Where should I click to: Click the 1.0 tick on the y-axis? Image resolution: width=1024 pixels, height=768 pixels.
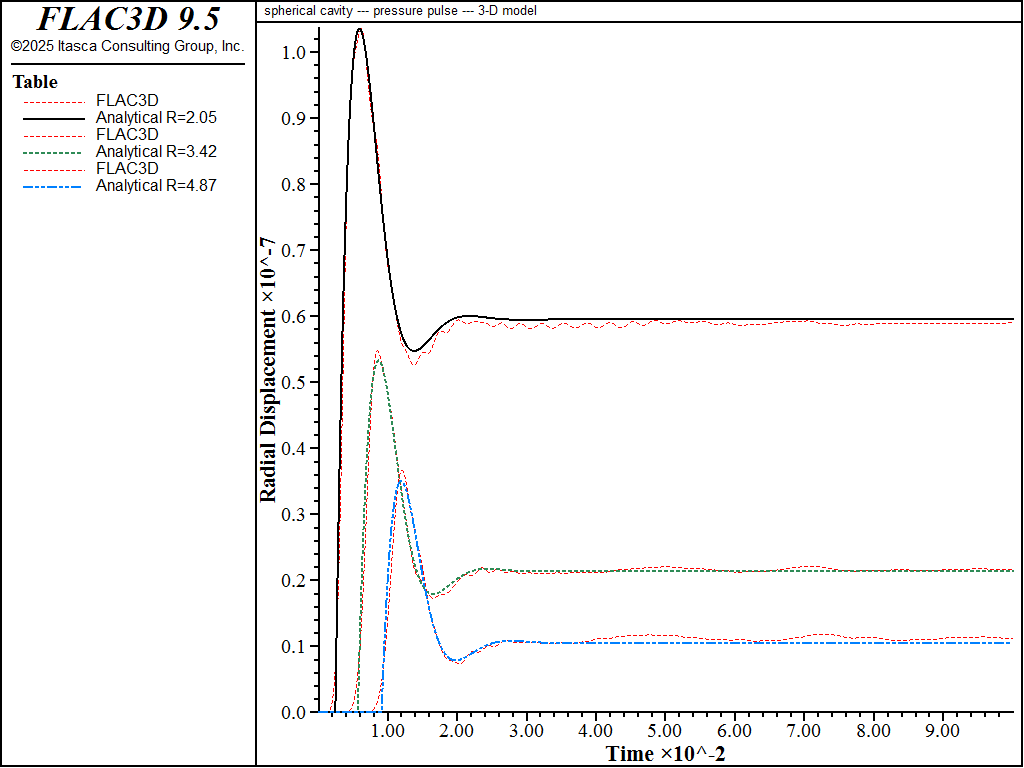pos(293,52)
